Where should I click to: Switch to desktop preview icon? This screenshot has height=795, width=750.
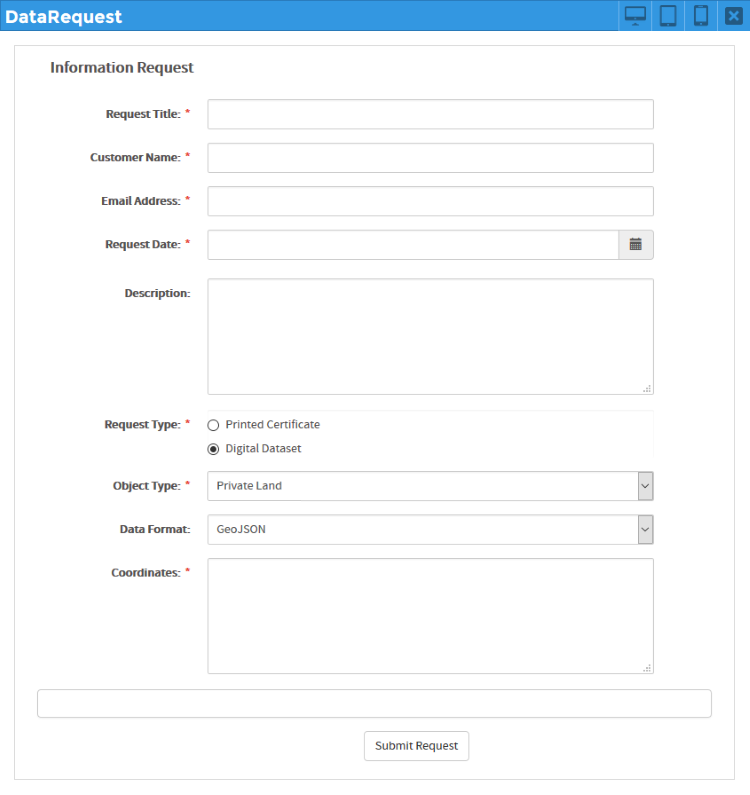(x=635, y=16)
